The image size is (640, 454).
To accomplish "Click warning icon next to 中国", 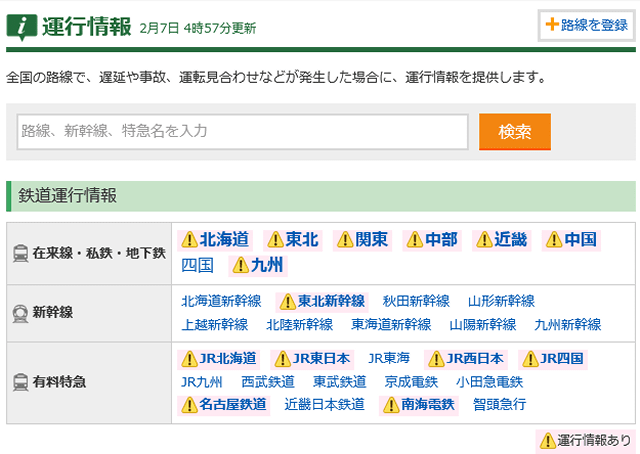I will (554, 240).
